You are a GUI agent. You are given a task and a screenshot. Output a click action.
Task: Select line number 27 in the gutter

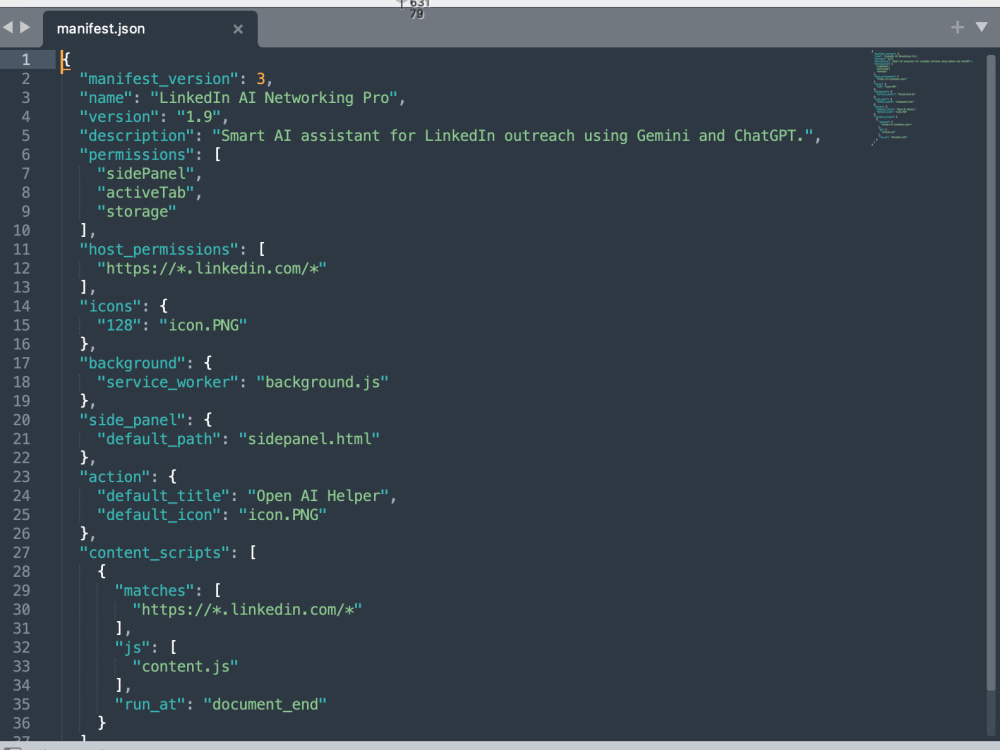click(21, 553)
